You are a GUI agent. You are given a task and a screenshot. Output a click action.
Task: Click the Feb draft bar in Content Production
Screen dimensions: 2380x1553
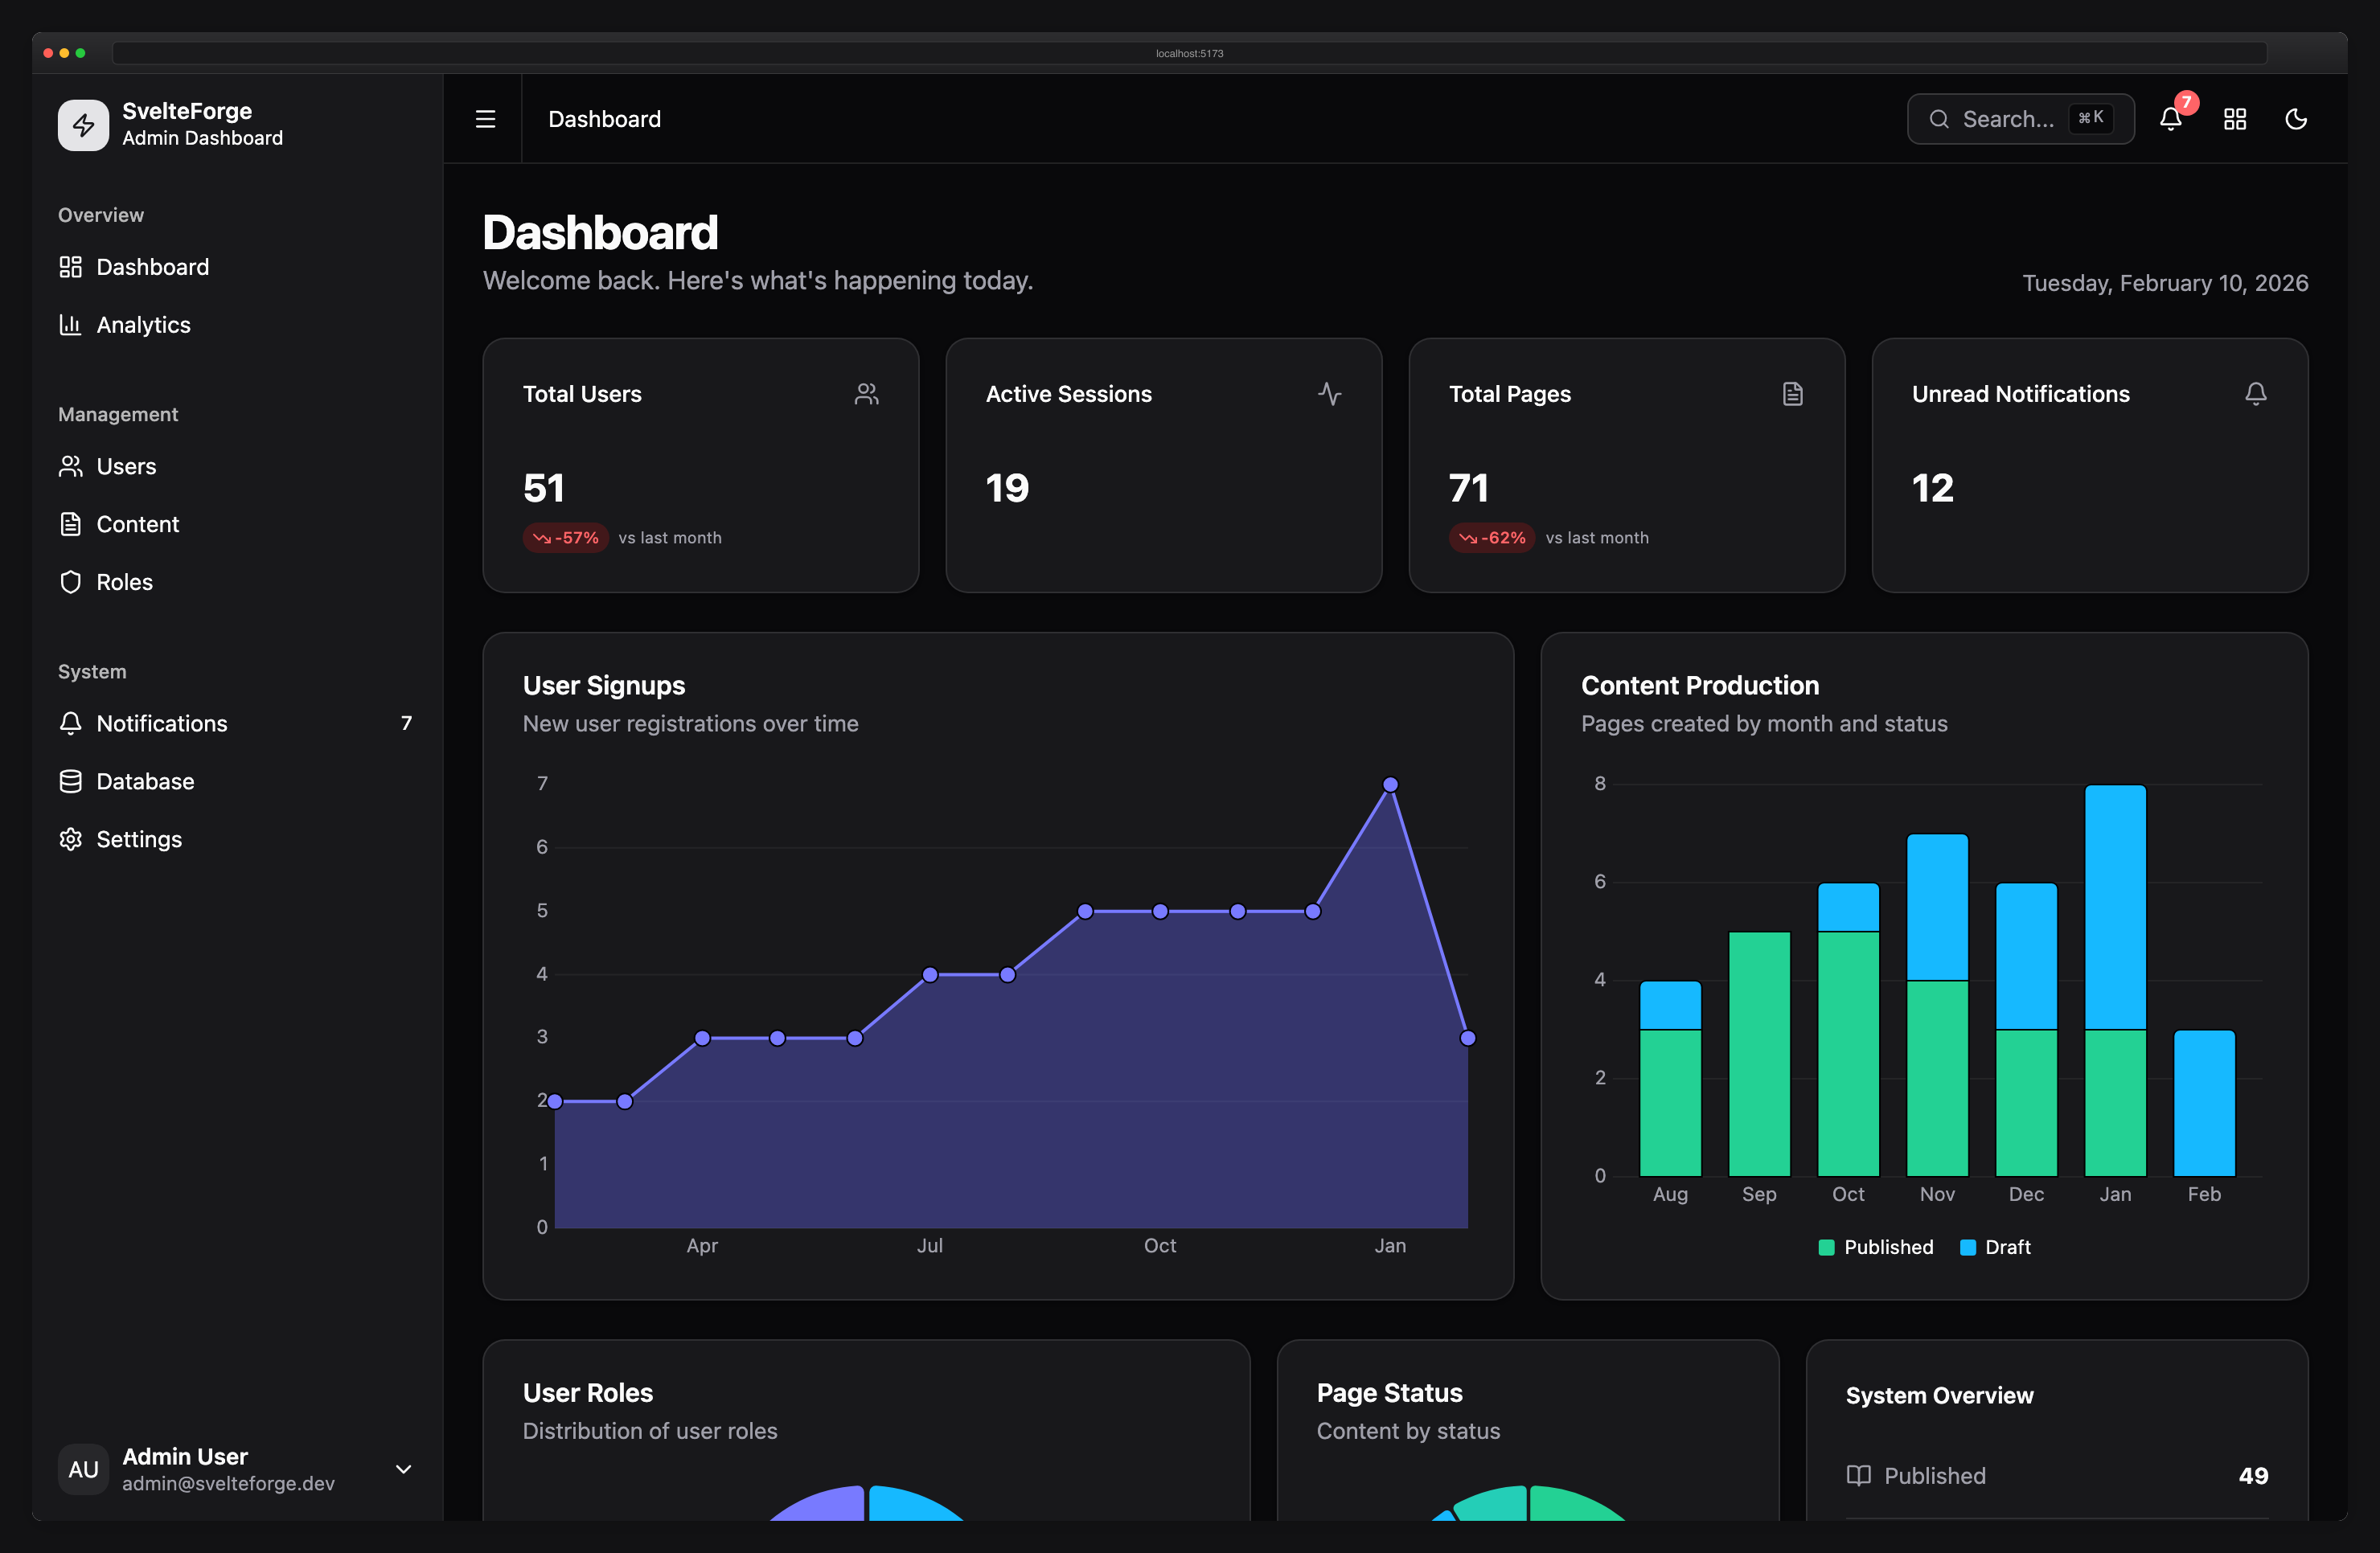(x=2204, y=1103)
